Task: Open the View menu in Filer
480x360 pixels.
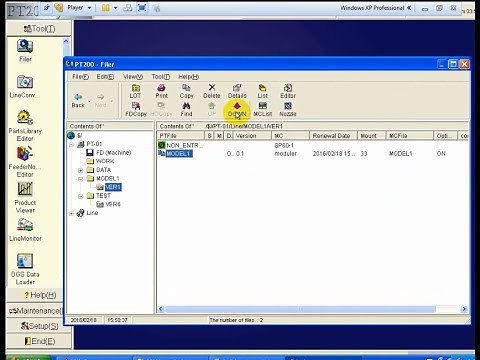Action: click(133, 77)
